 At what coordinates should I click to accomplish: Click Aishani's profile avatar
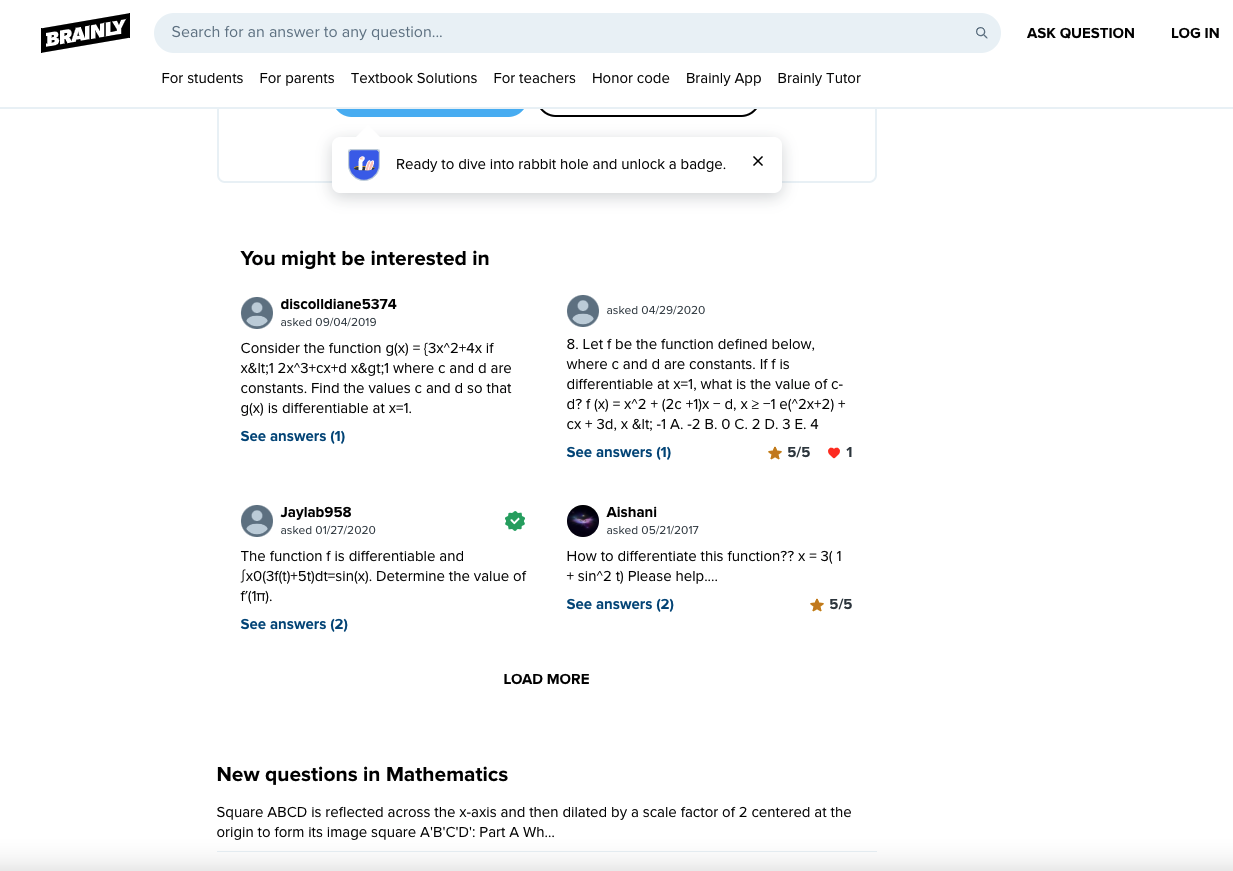click(x=583, y=520)
